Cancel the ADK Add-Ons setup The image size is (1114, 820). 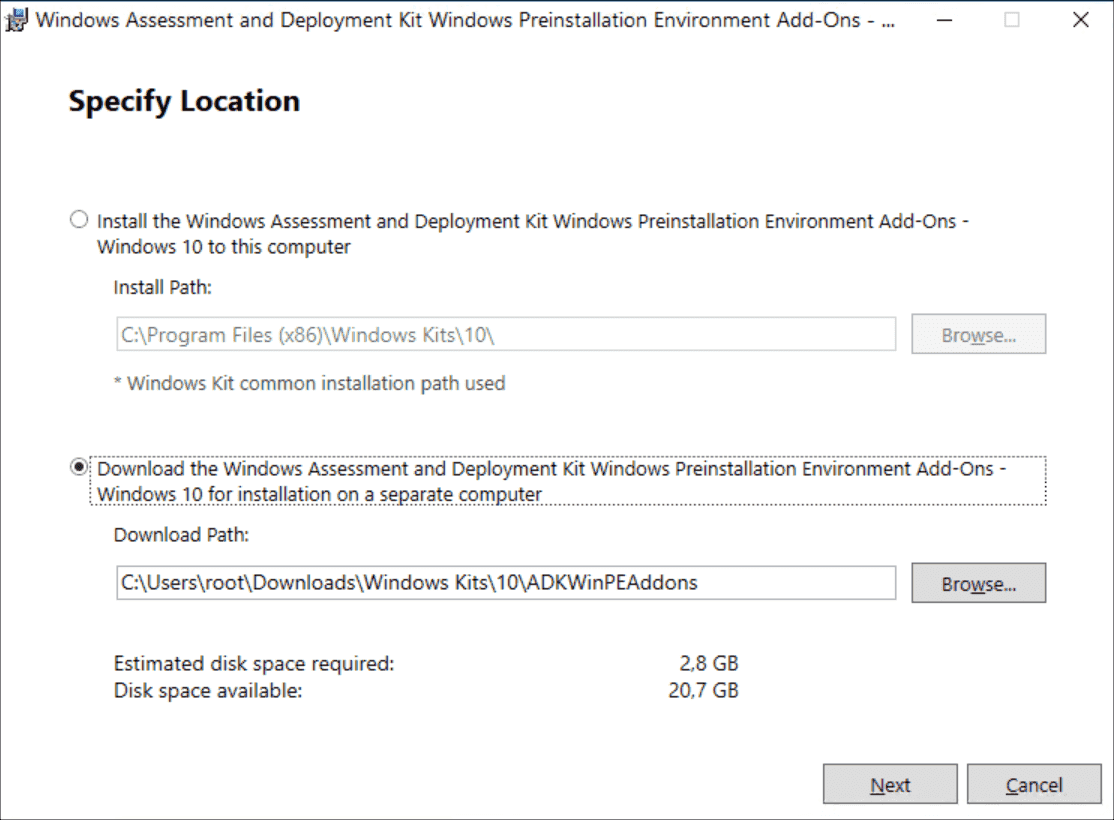tap(1035, 784)
